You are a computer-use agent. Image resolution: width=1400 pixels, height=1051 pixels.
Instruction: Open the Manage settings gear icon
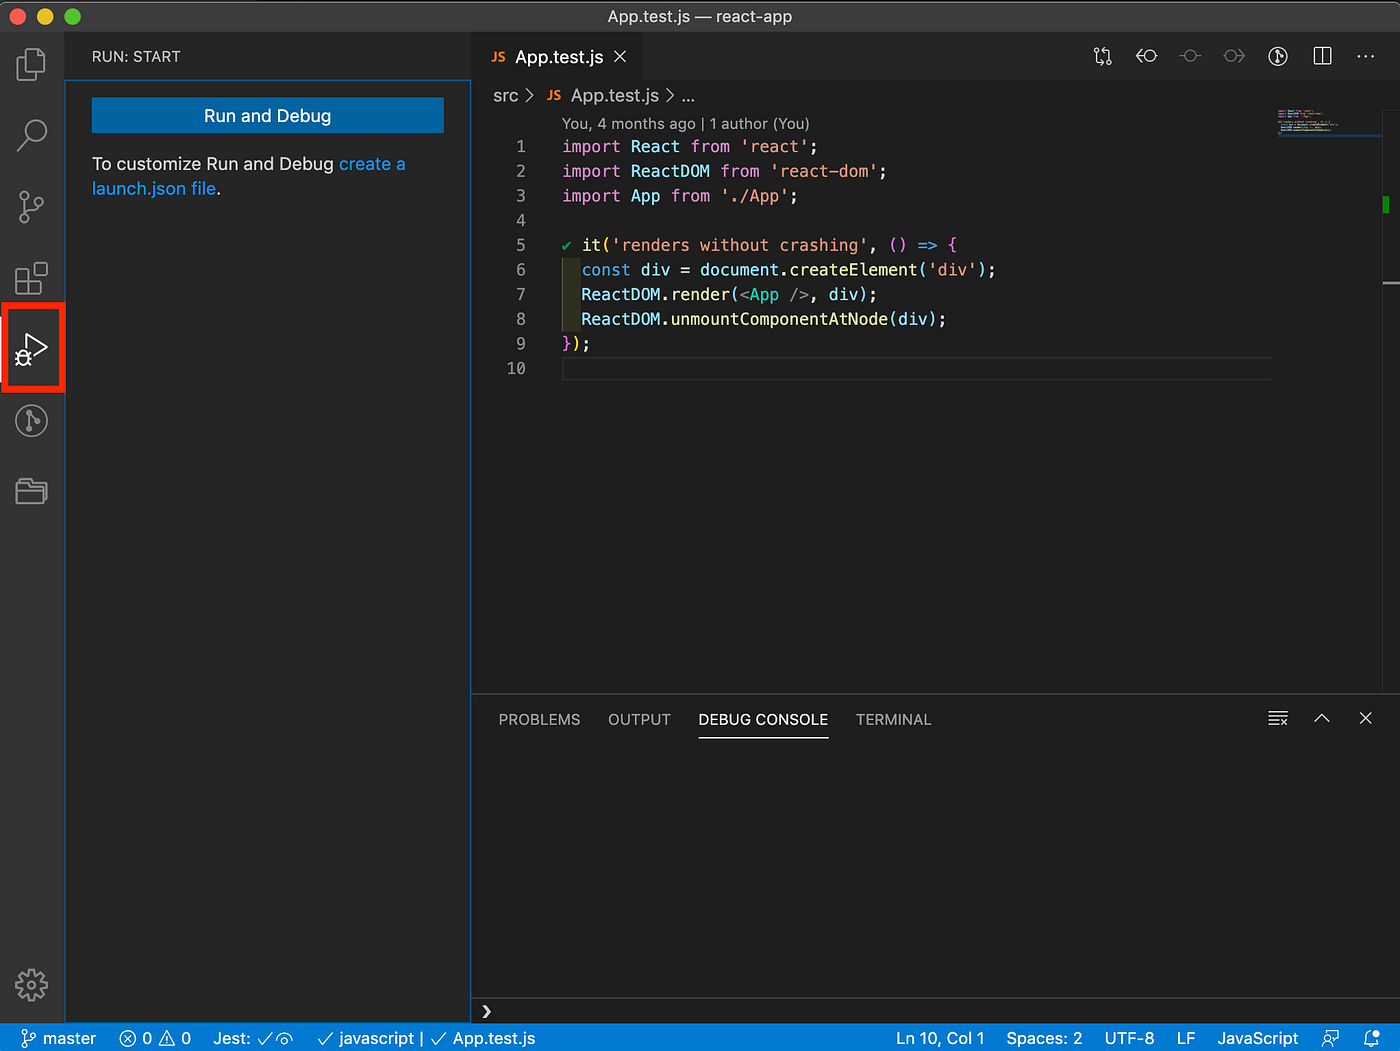31,985
